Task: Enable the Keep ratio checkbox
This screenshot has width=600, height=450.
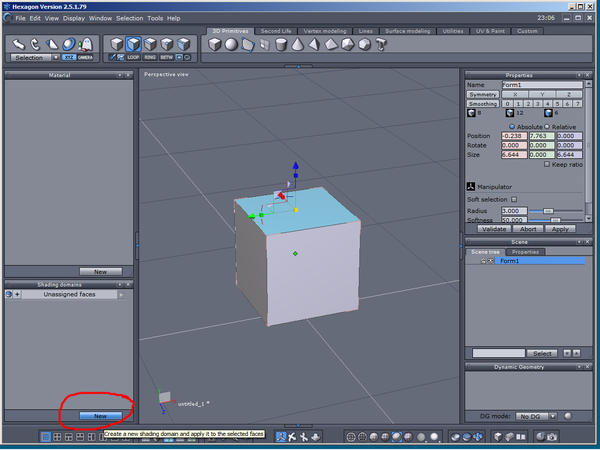Action: [547, 164]
